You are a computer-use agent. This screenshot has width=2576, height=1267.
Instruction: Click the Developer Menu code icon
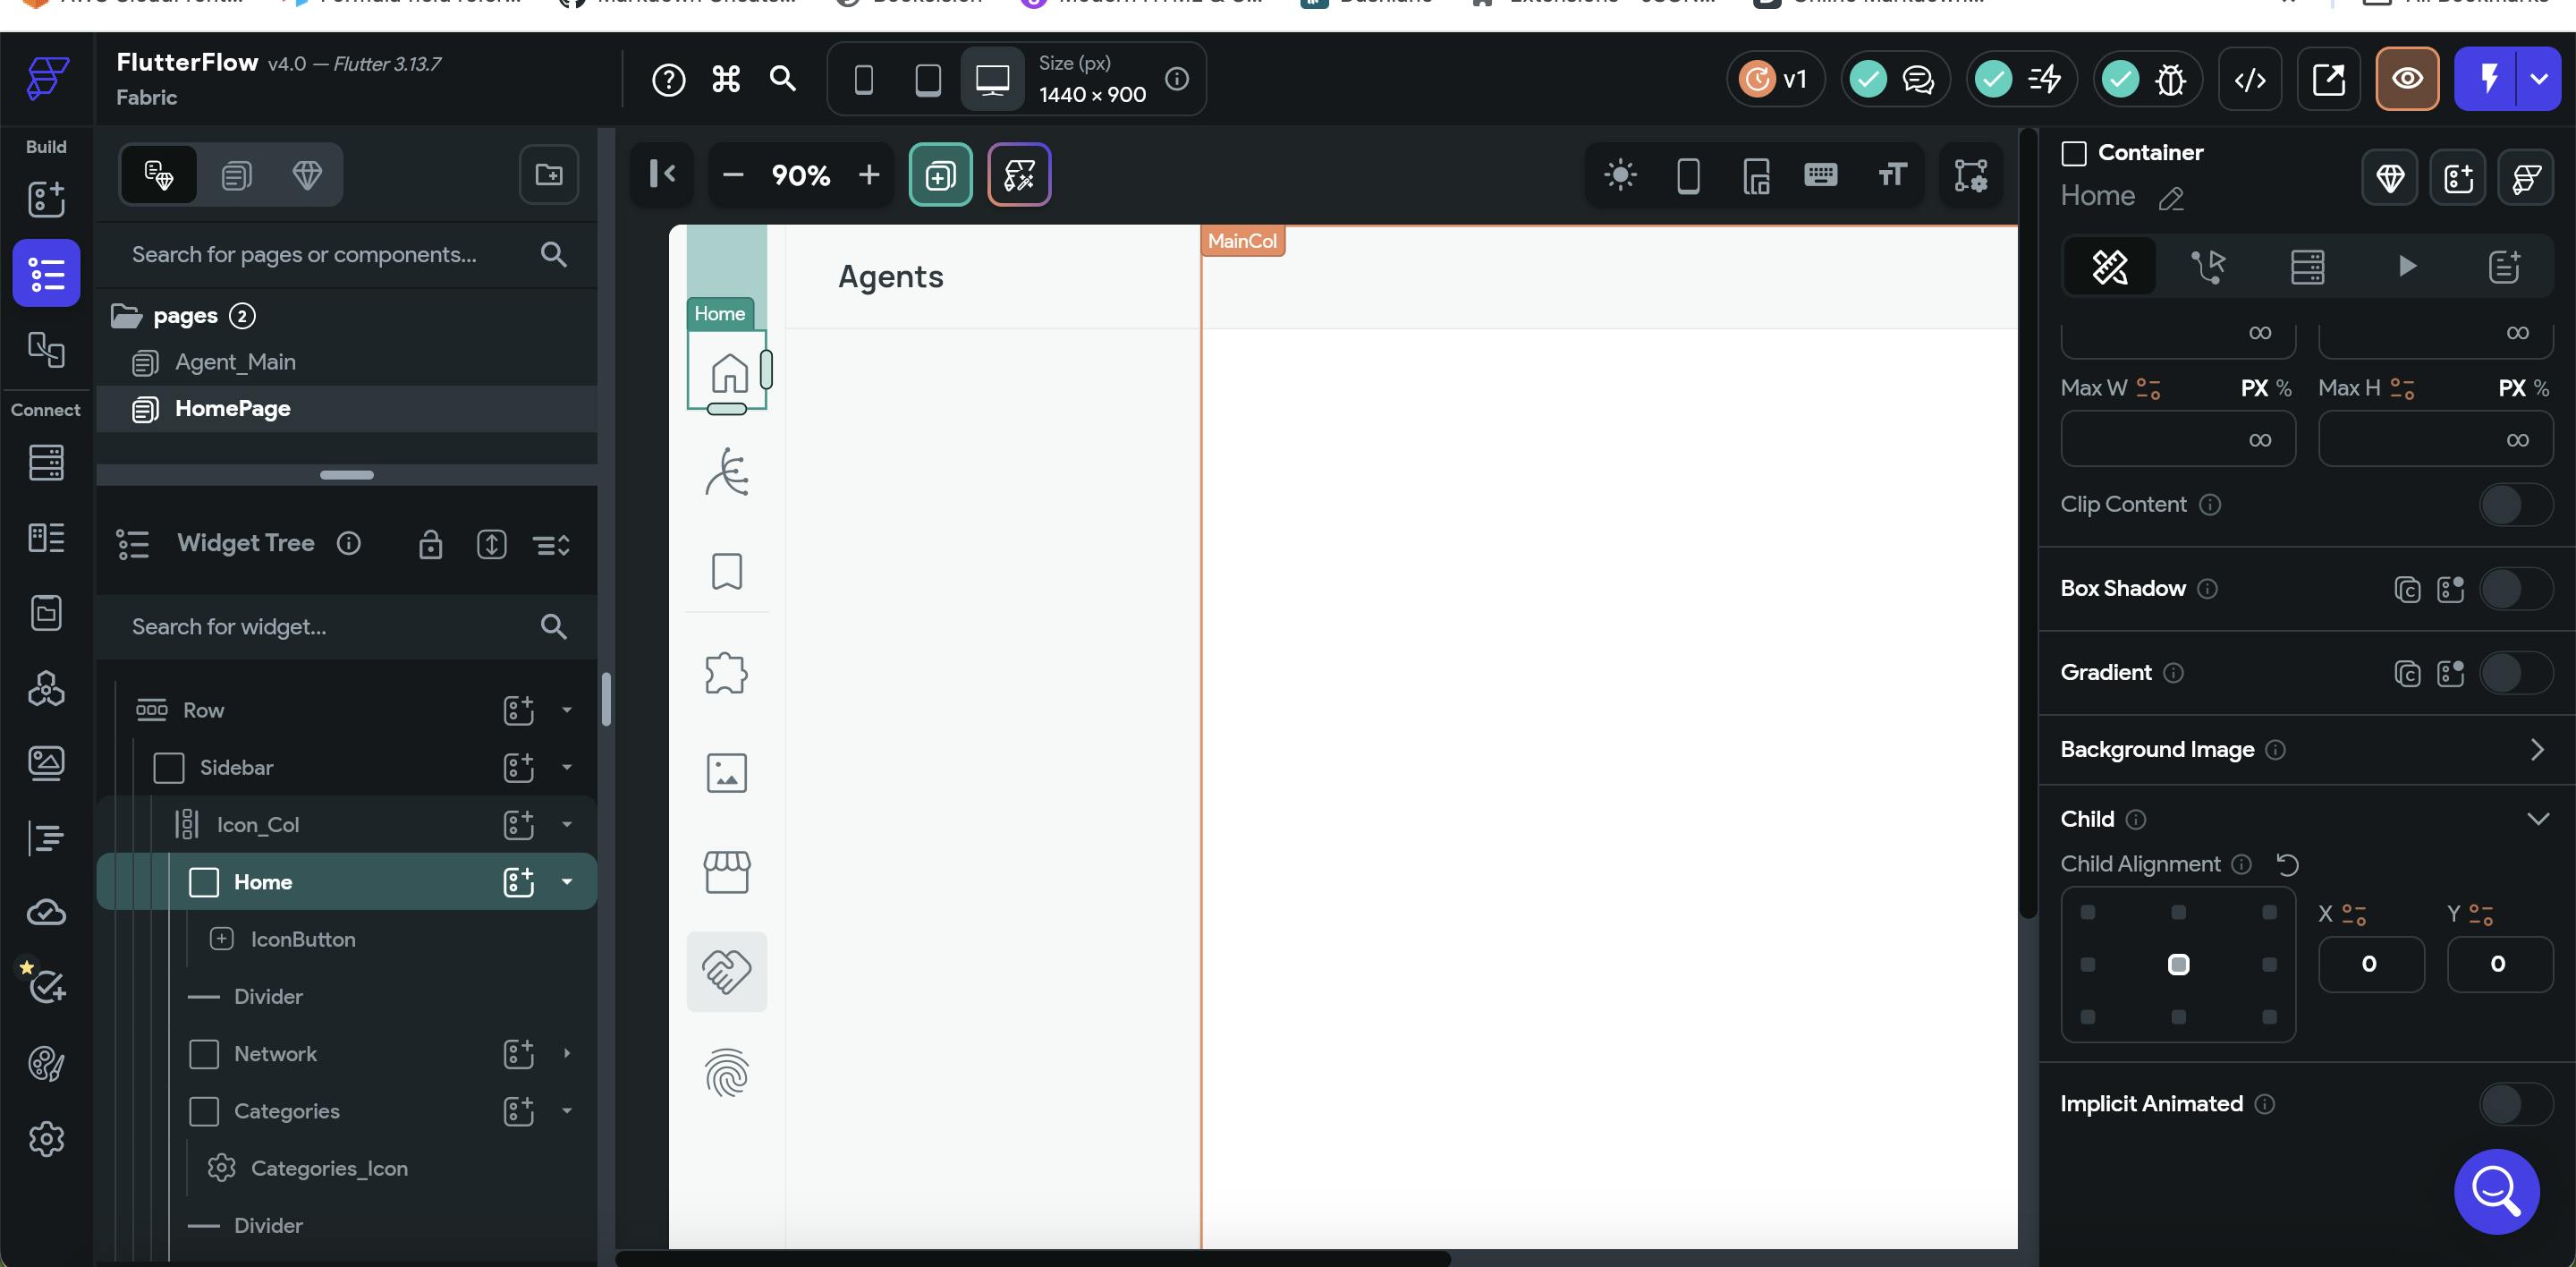tap(2250, 79)
